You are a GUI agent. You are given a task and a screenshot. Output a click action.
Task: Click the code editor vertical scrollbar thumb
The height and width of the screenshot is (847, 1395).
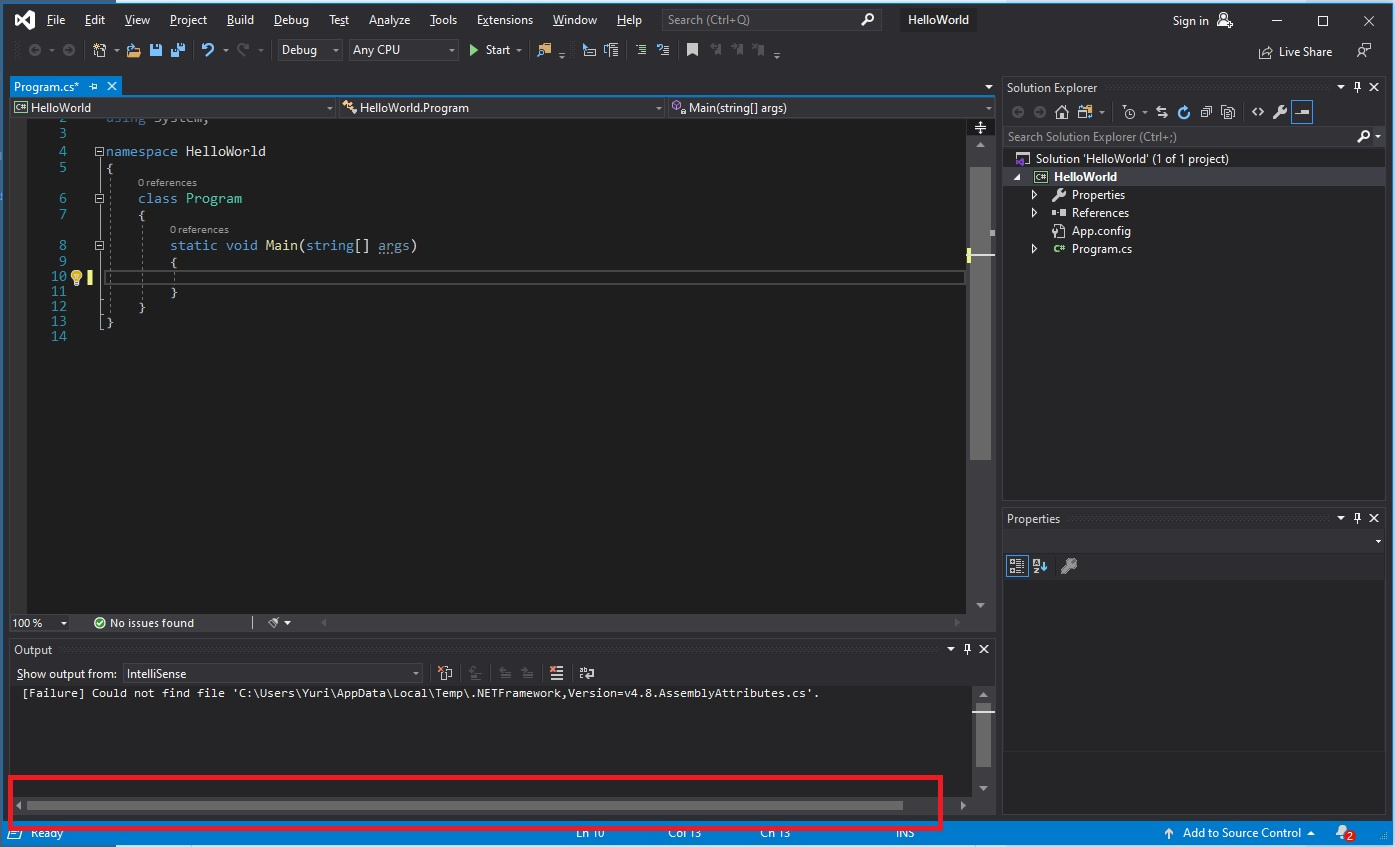(980, 314)
